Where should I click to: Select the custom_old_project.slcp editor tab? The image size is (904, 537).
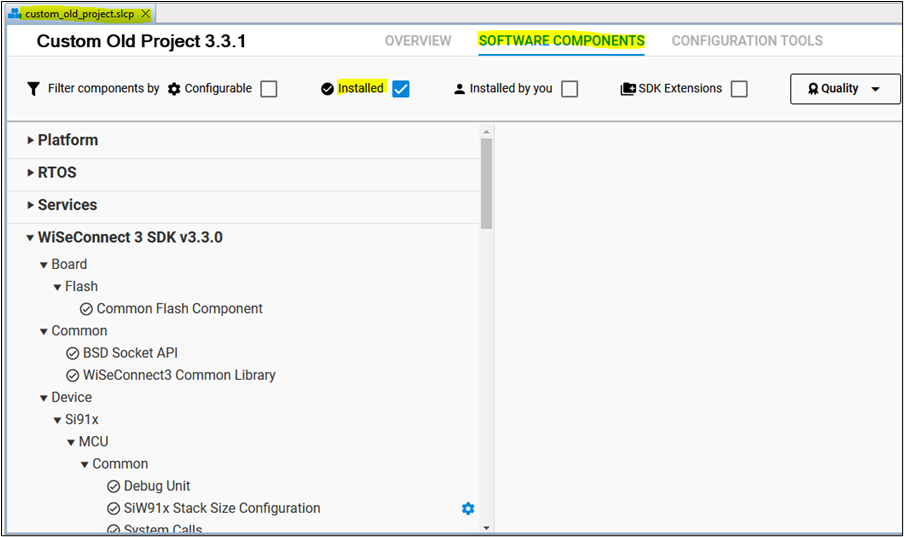(80, 14)
